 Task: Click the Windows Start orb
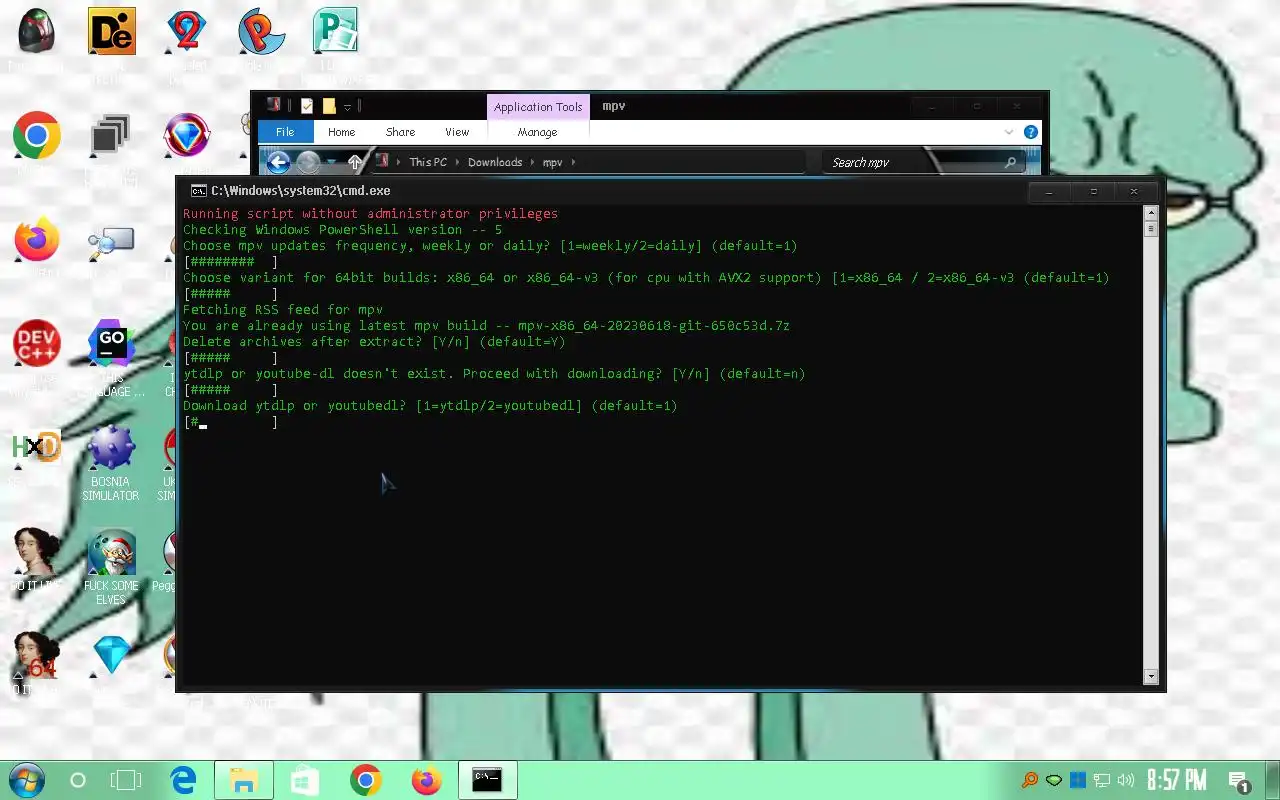(26, 780)
